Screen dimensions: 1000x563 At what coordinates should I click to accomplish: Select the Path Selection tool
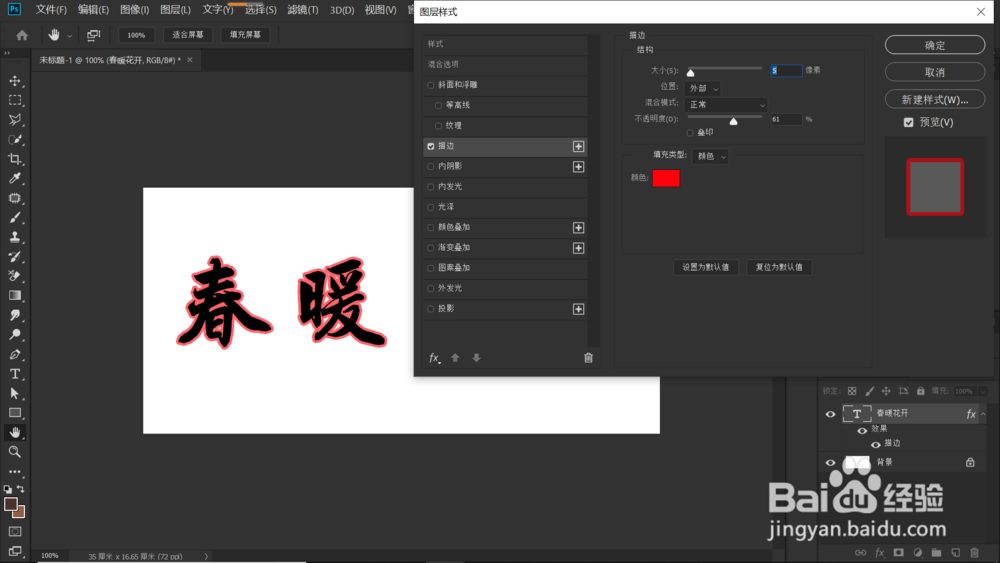15,393
